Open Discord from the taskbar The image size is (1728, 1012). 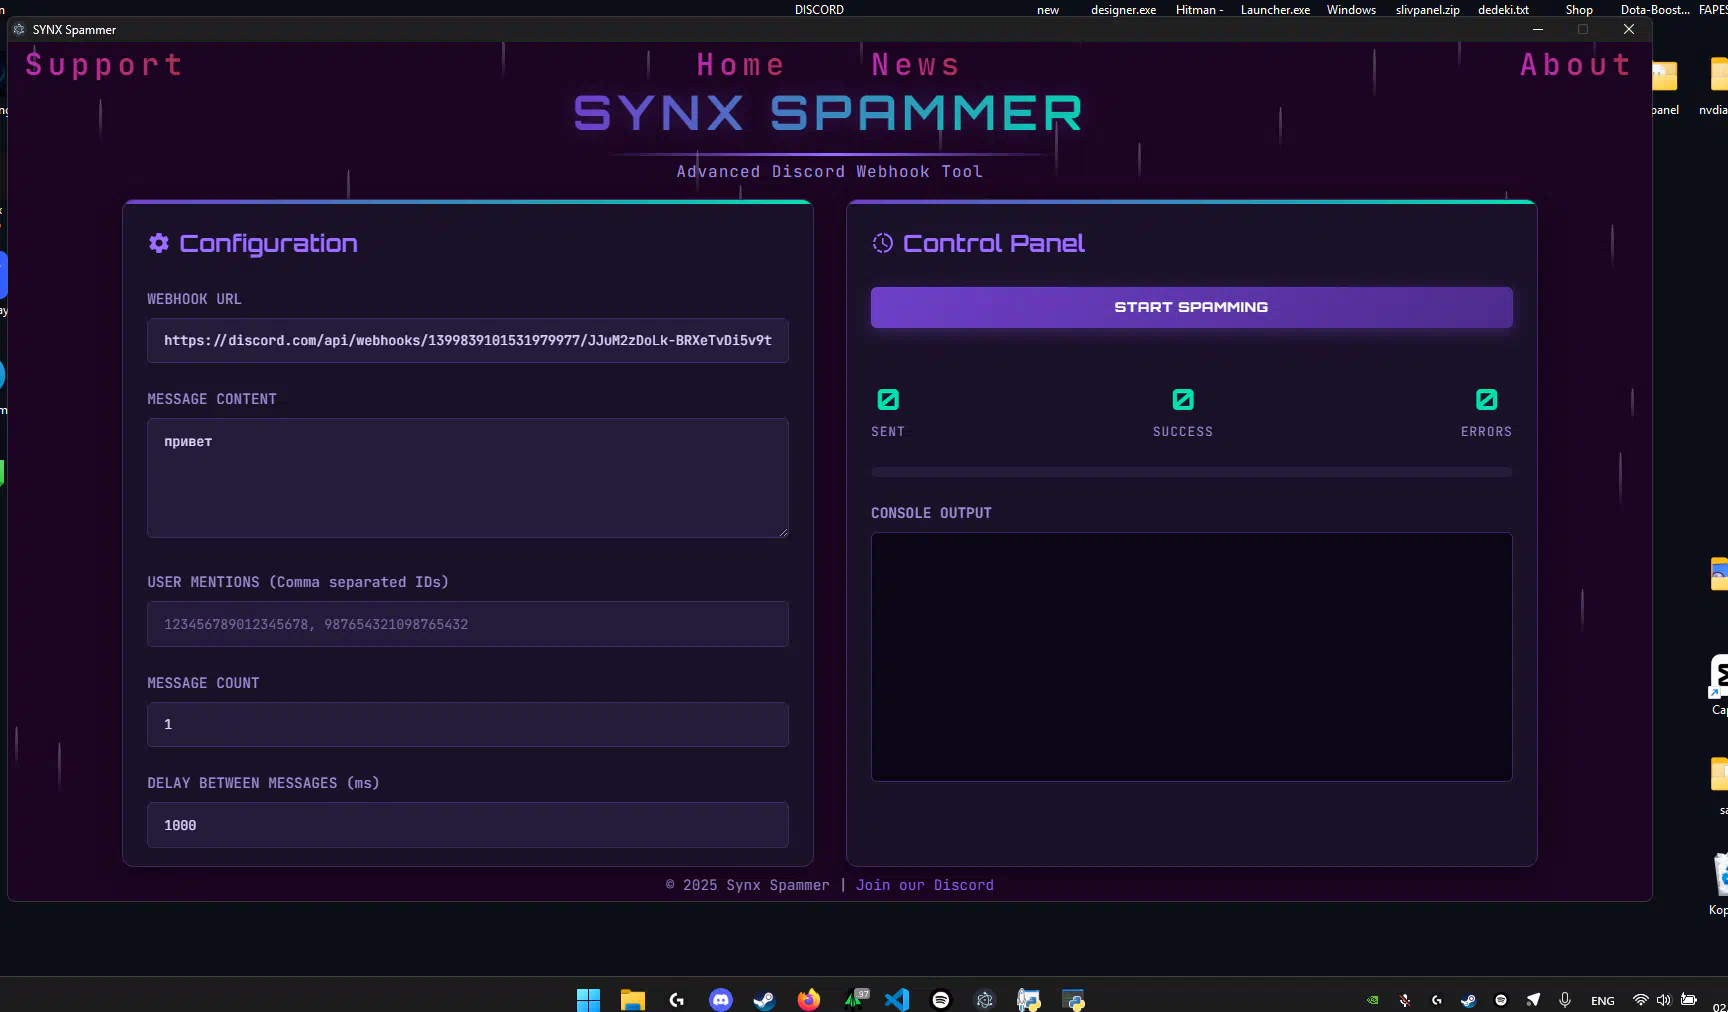tap(721, 1000)
